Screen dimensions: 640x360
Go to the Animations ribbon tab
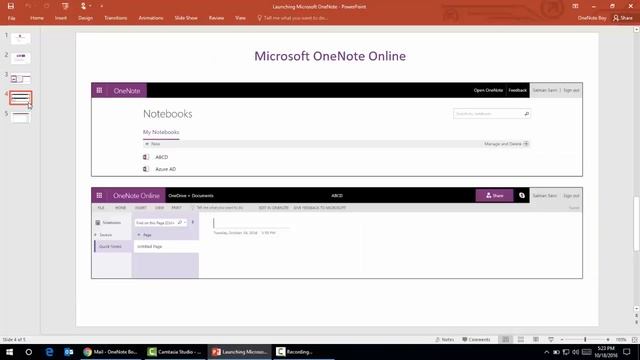click(151, 18)
